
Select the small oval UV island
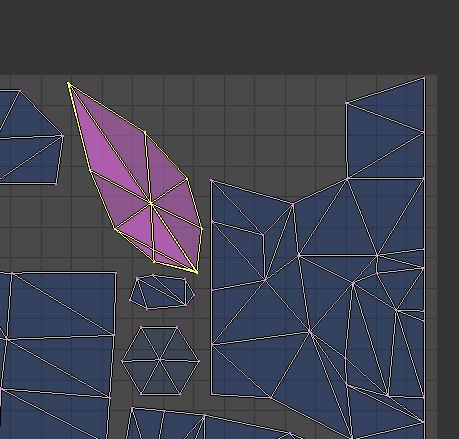162,292
